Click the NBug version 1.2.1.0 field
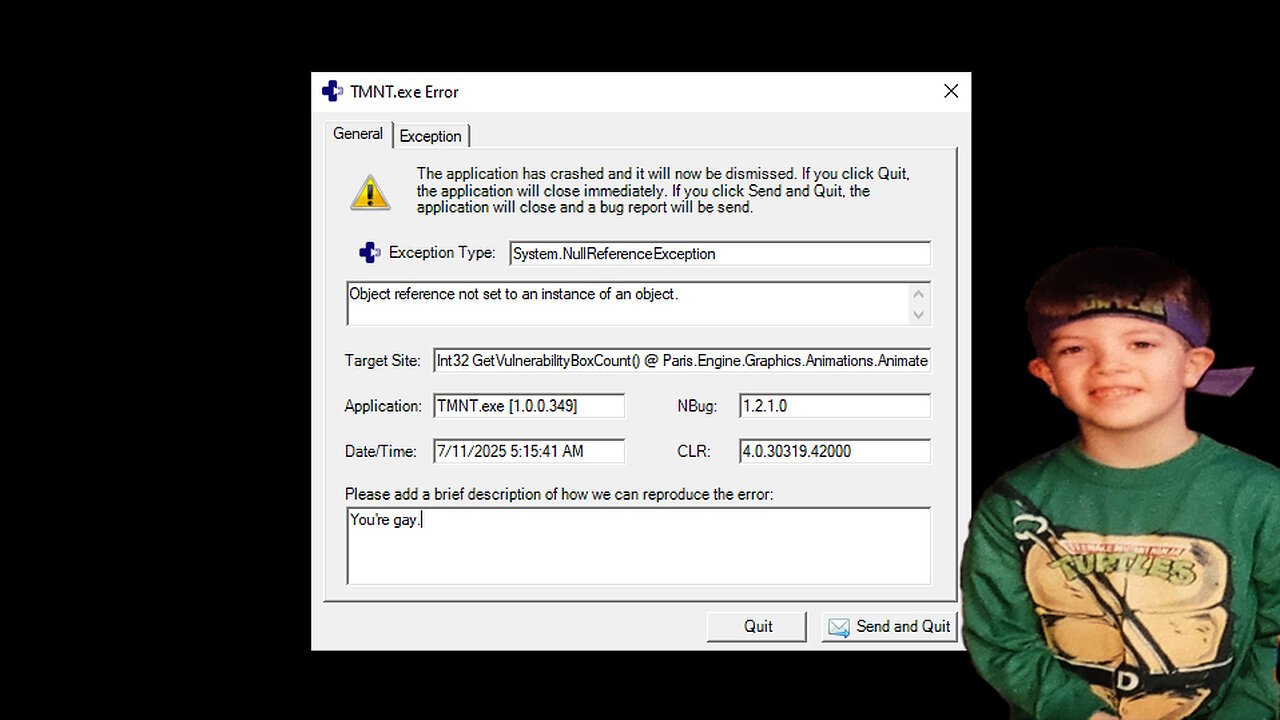 (835, 406)
